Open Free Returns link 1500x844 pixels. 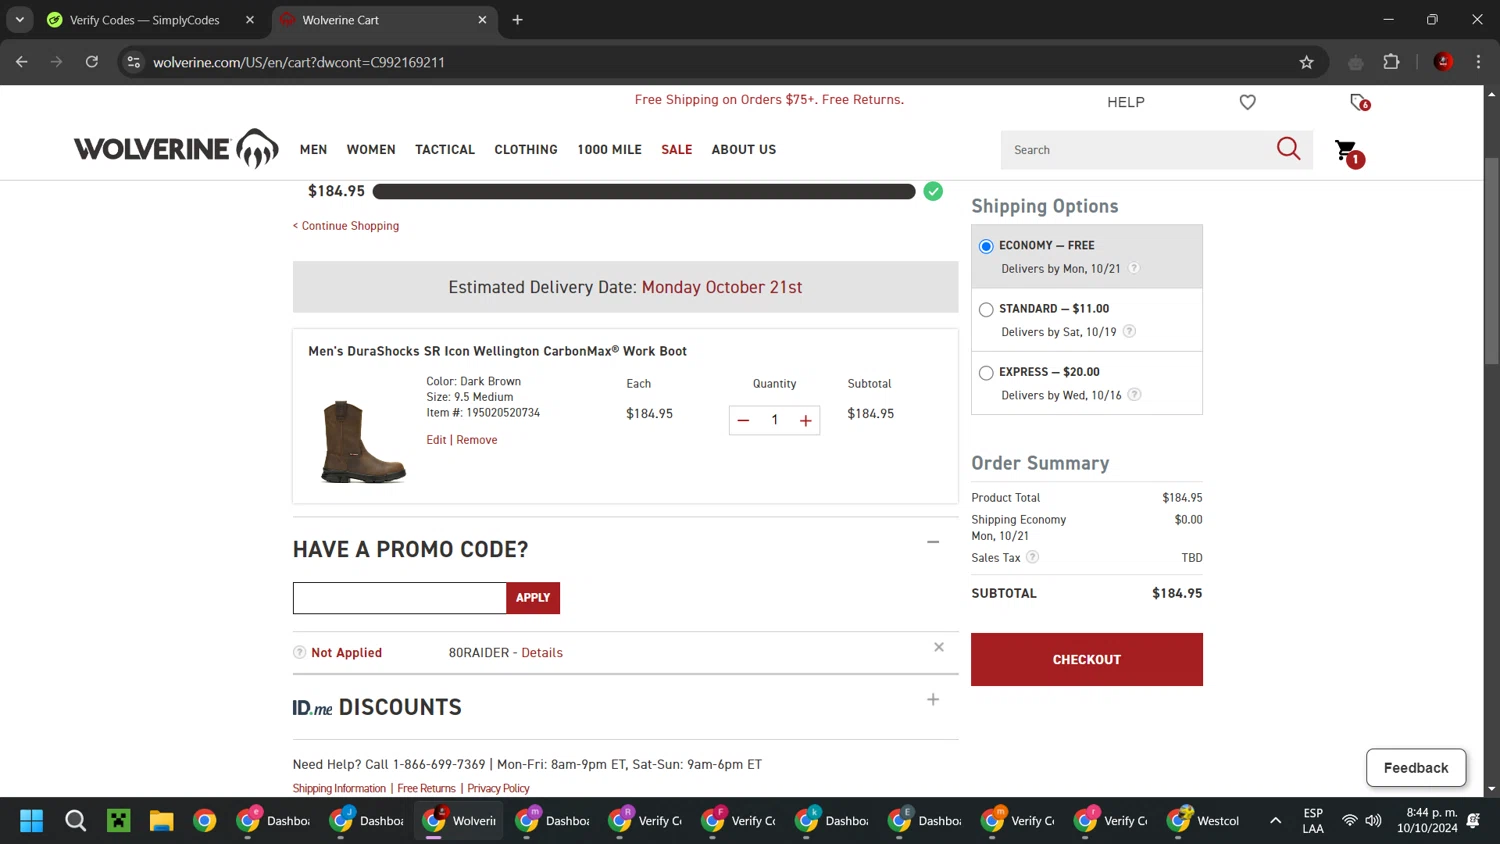(x=426, y=789)
